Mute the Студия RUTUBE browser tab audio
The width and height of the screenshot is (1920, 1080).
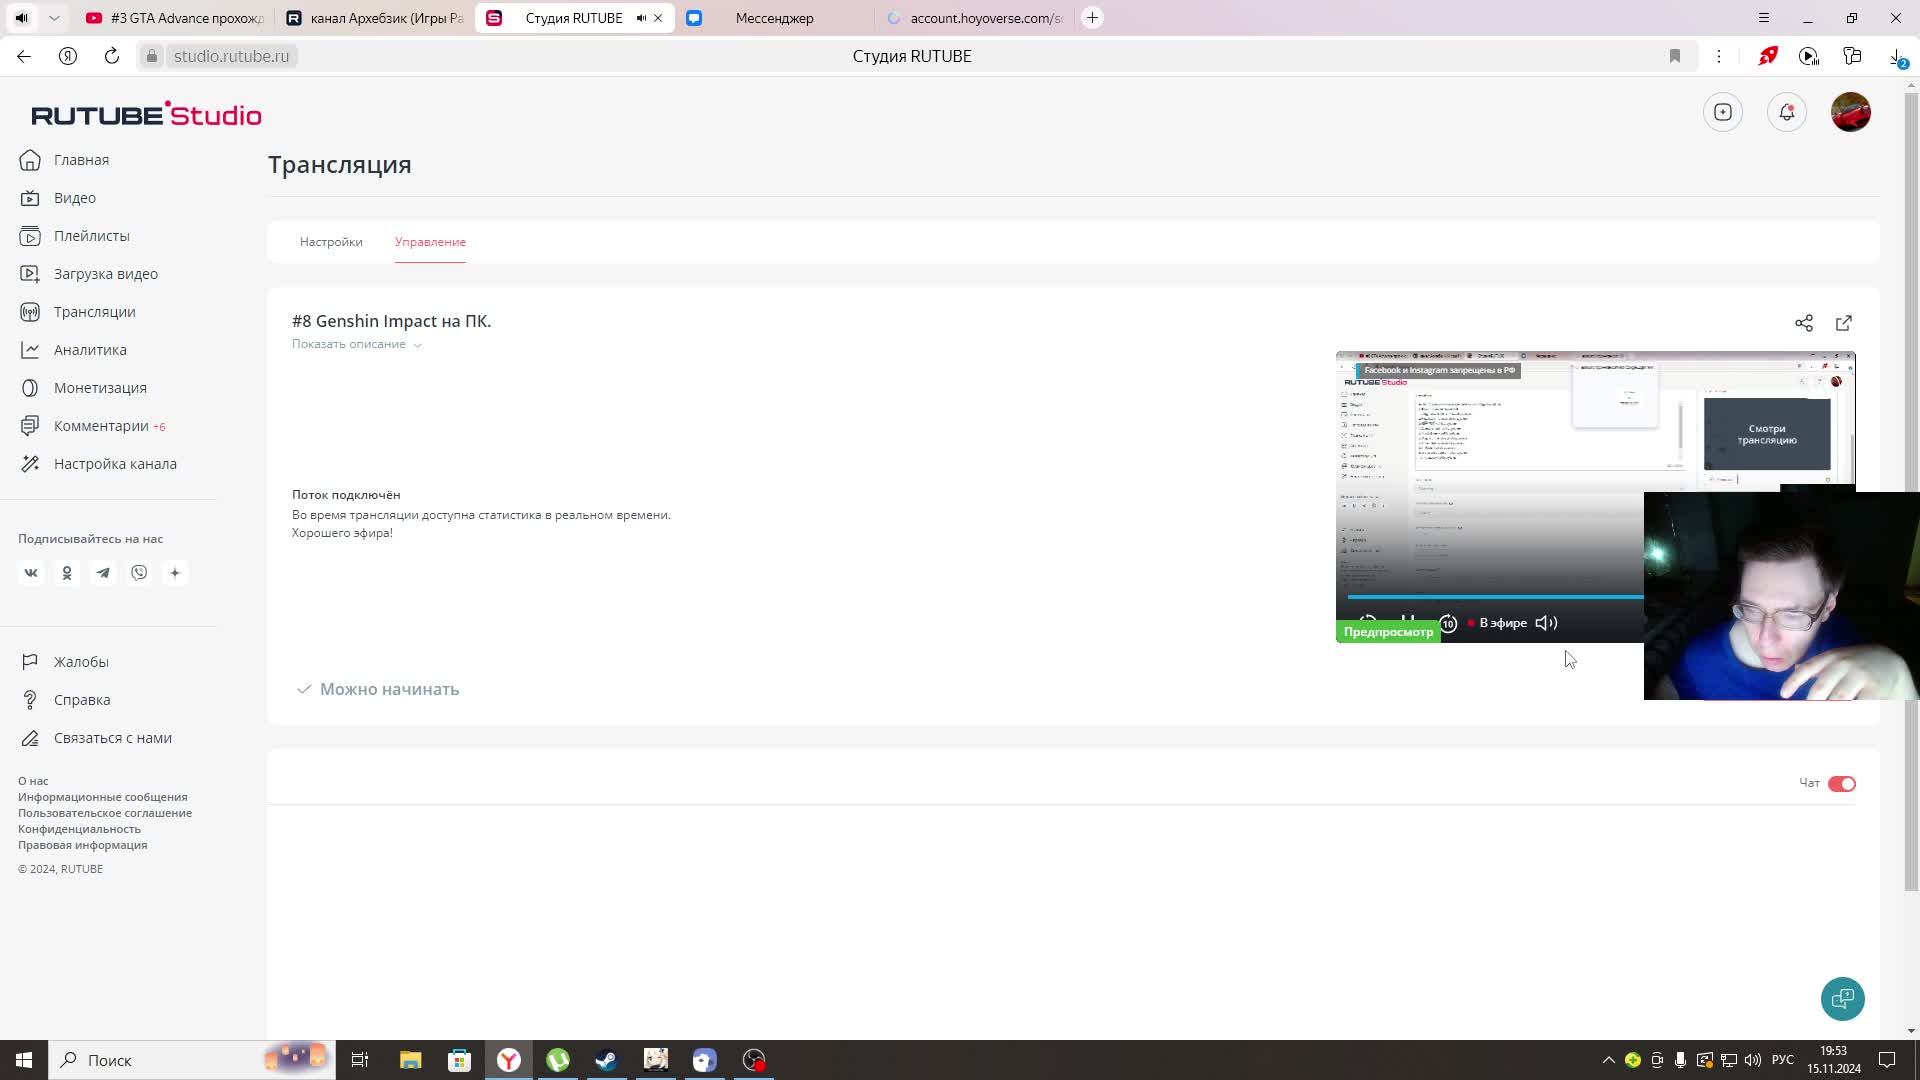click(x=641, y=18)
